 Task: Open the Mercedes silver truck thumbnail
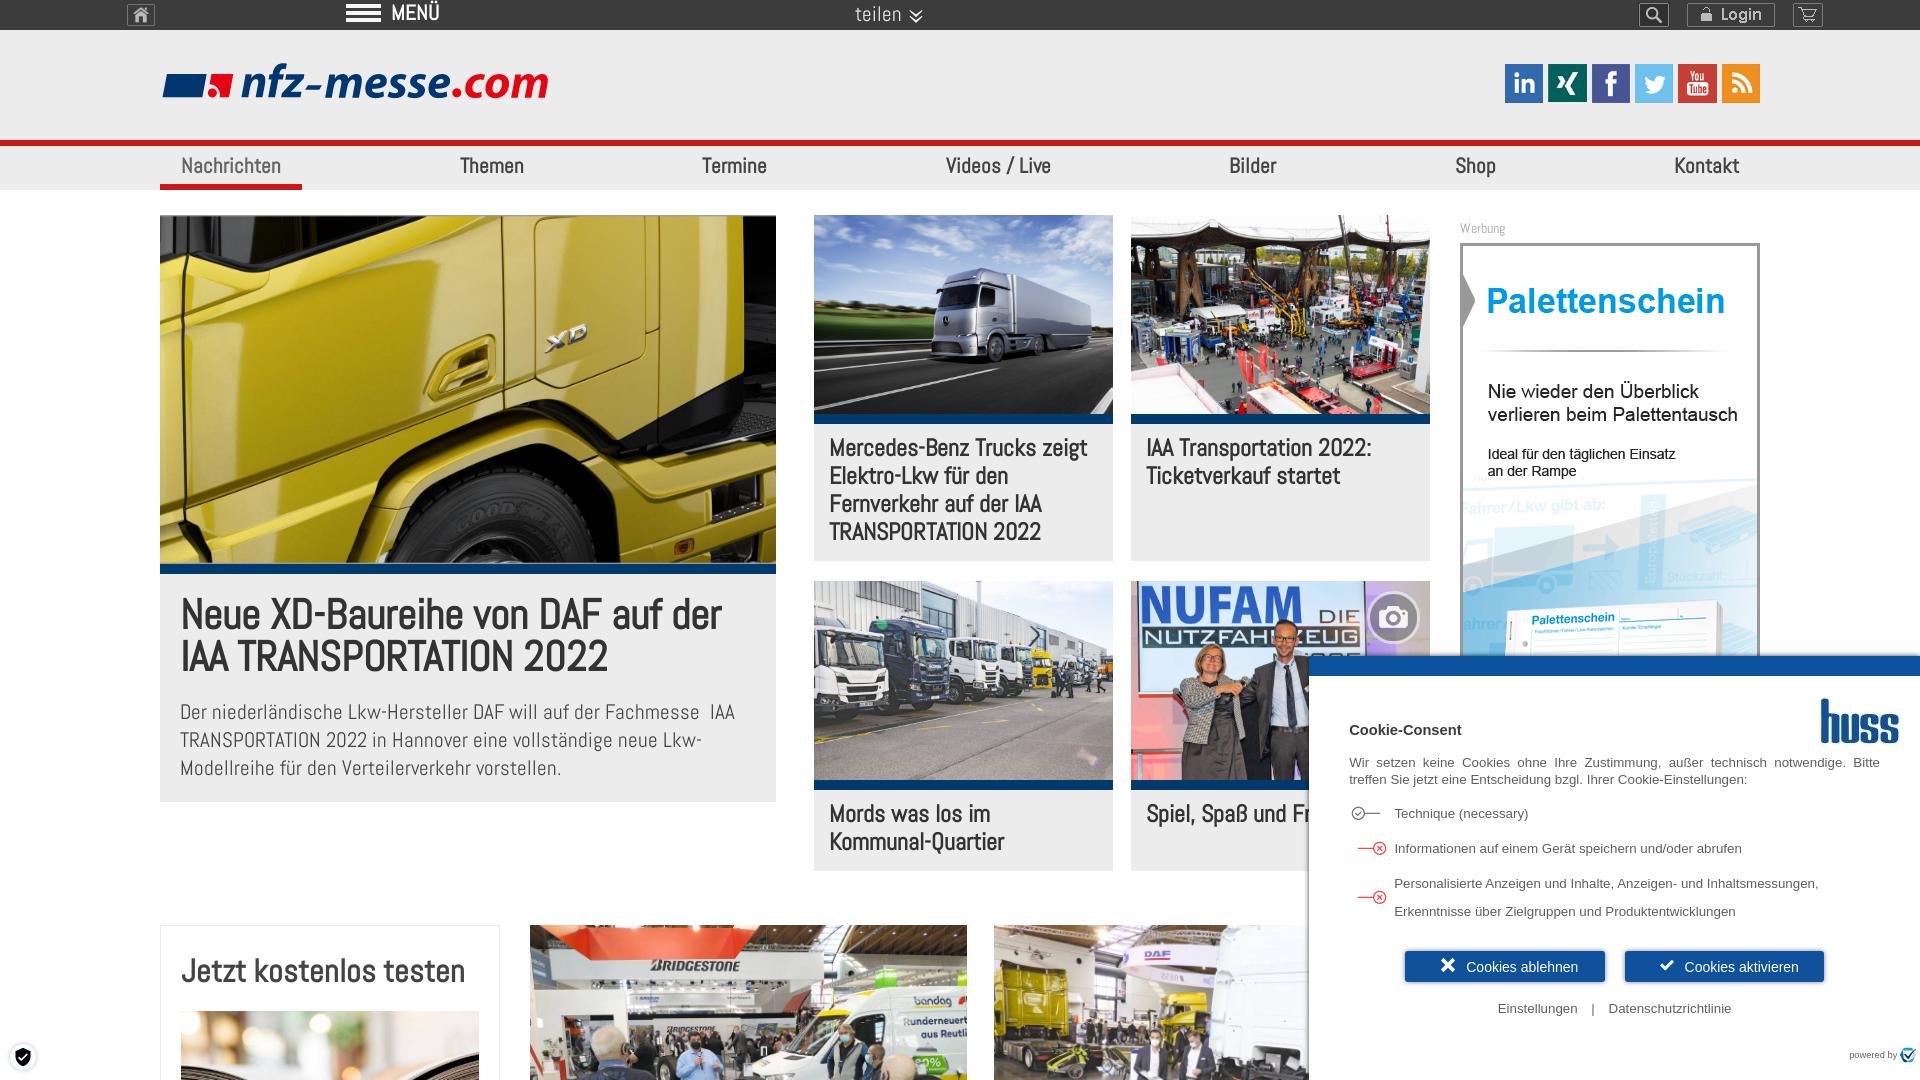click(963, 314)
